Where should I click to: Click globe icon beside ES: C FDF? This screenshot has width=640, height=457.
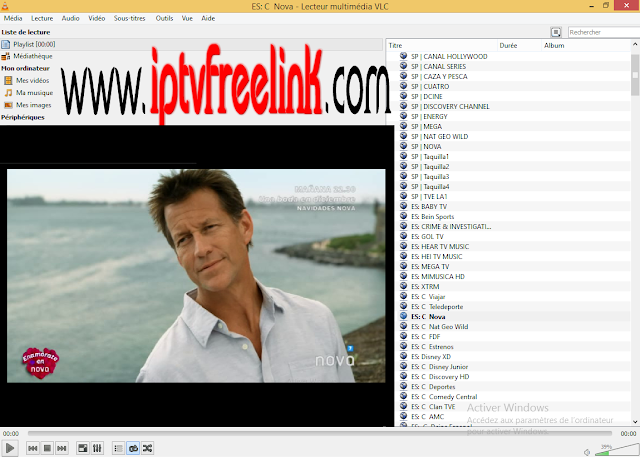(x=403, y=336)
